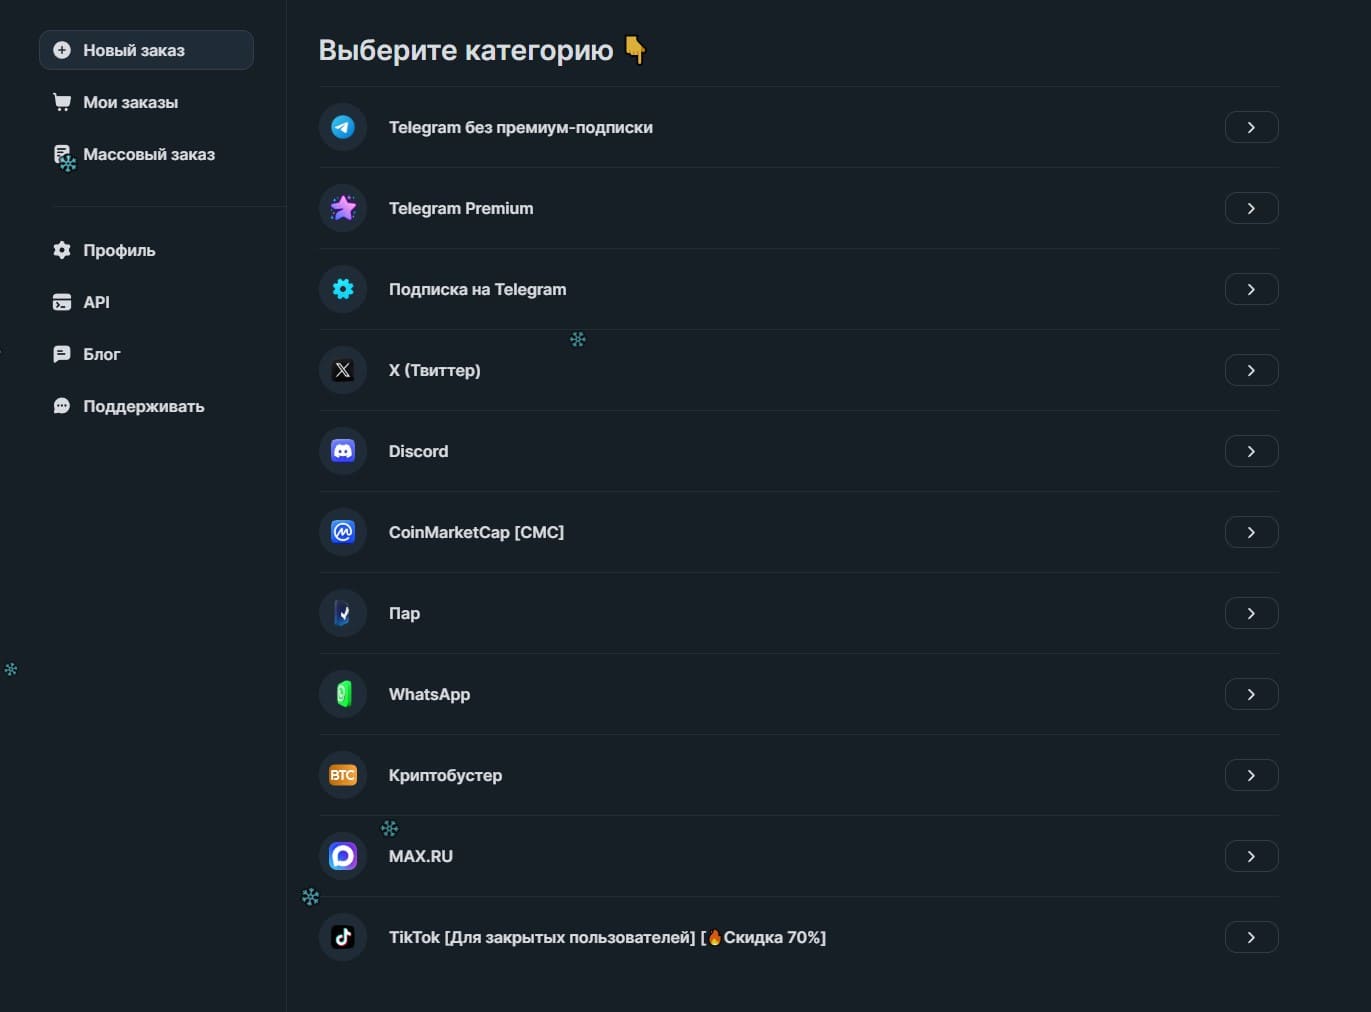Select the Discord icon
This screenshot has height=1012, width=1371.
click(342, 451)
